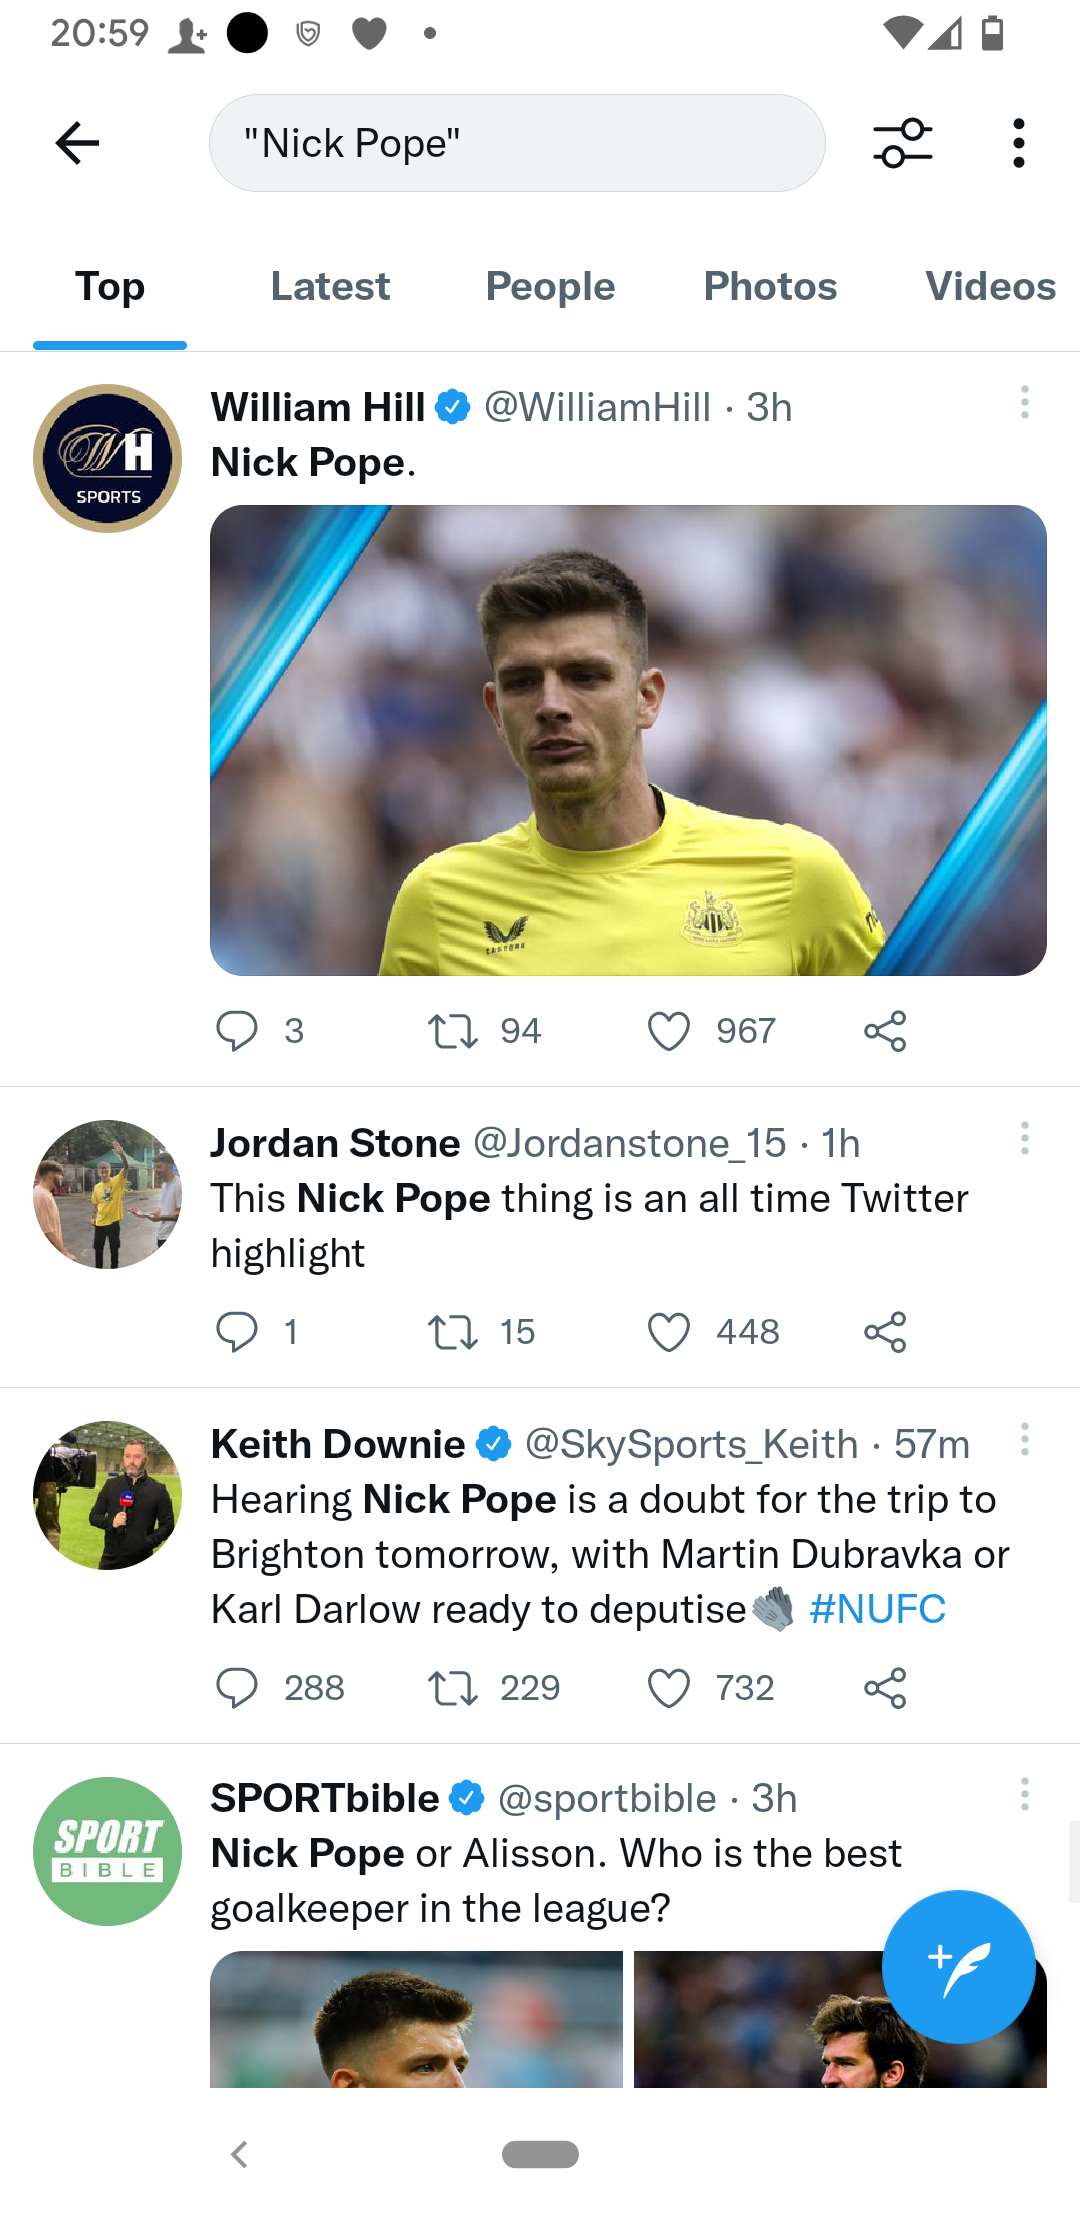Viewport: 1080px width, 2220px height.
Task: Like Keith Downie's tweet about Brighton
Action: tap(669, 1688)
